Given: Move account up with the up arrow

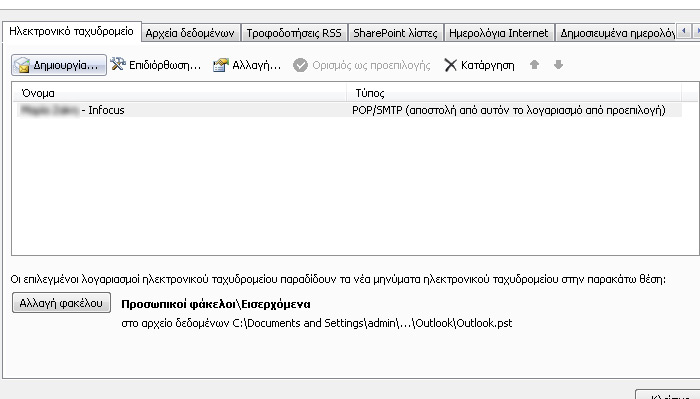Looking at the screenshot, I should (534, 65).
